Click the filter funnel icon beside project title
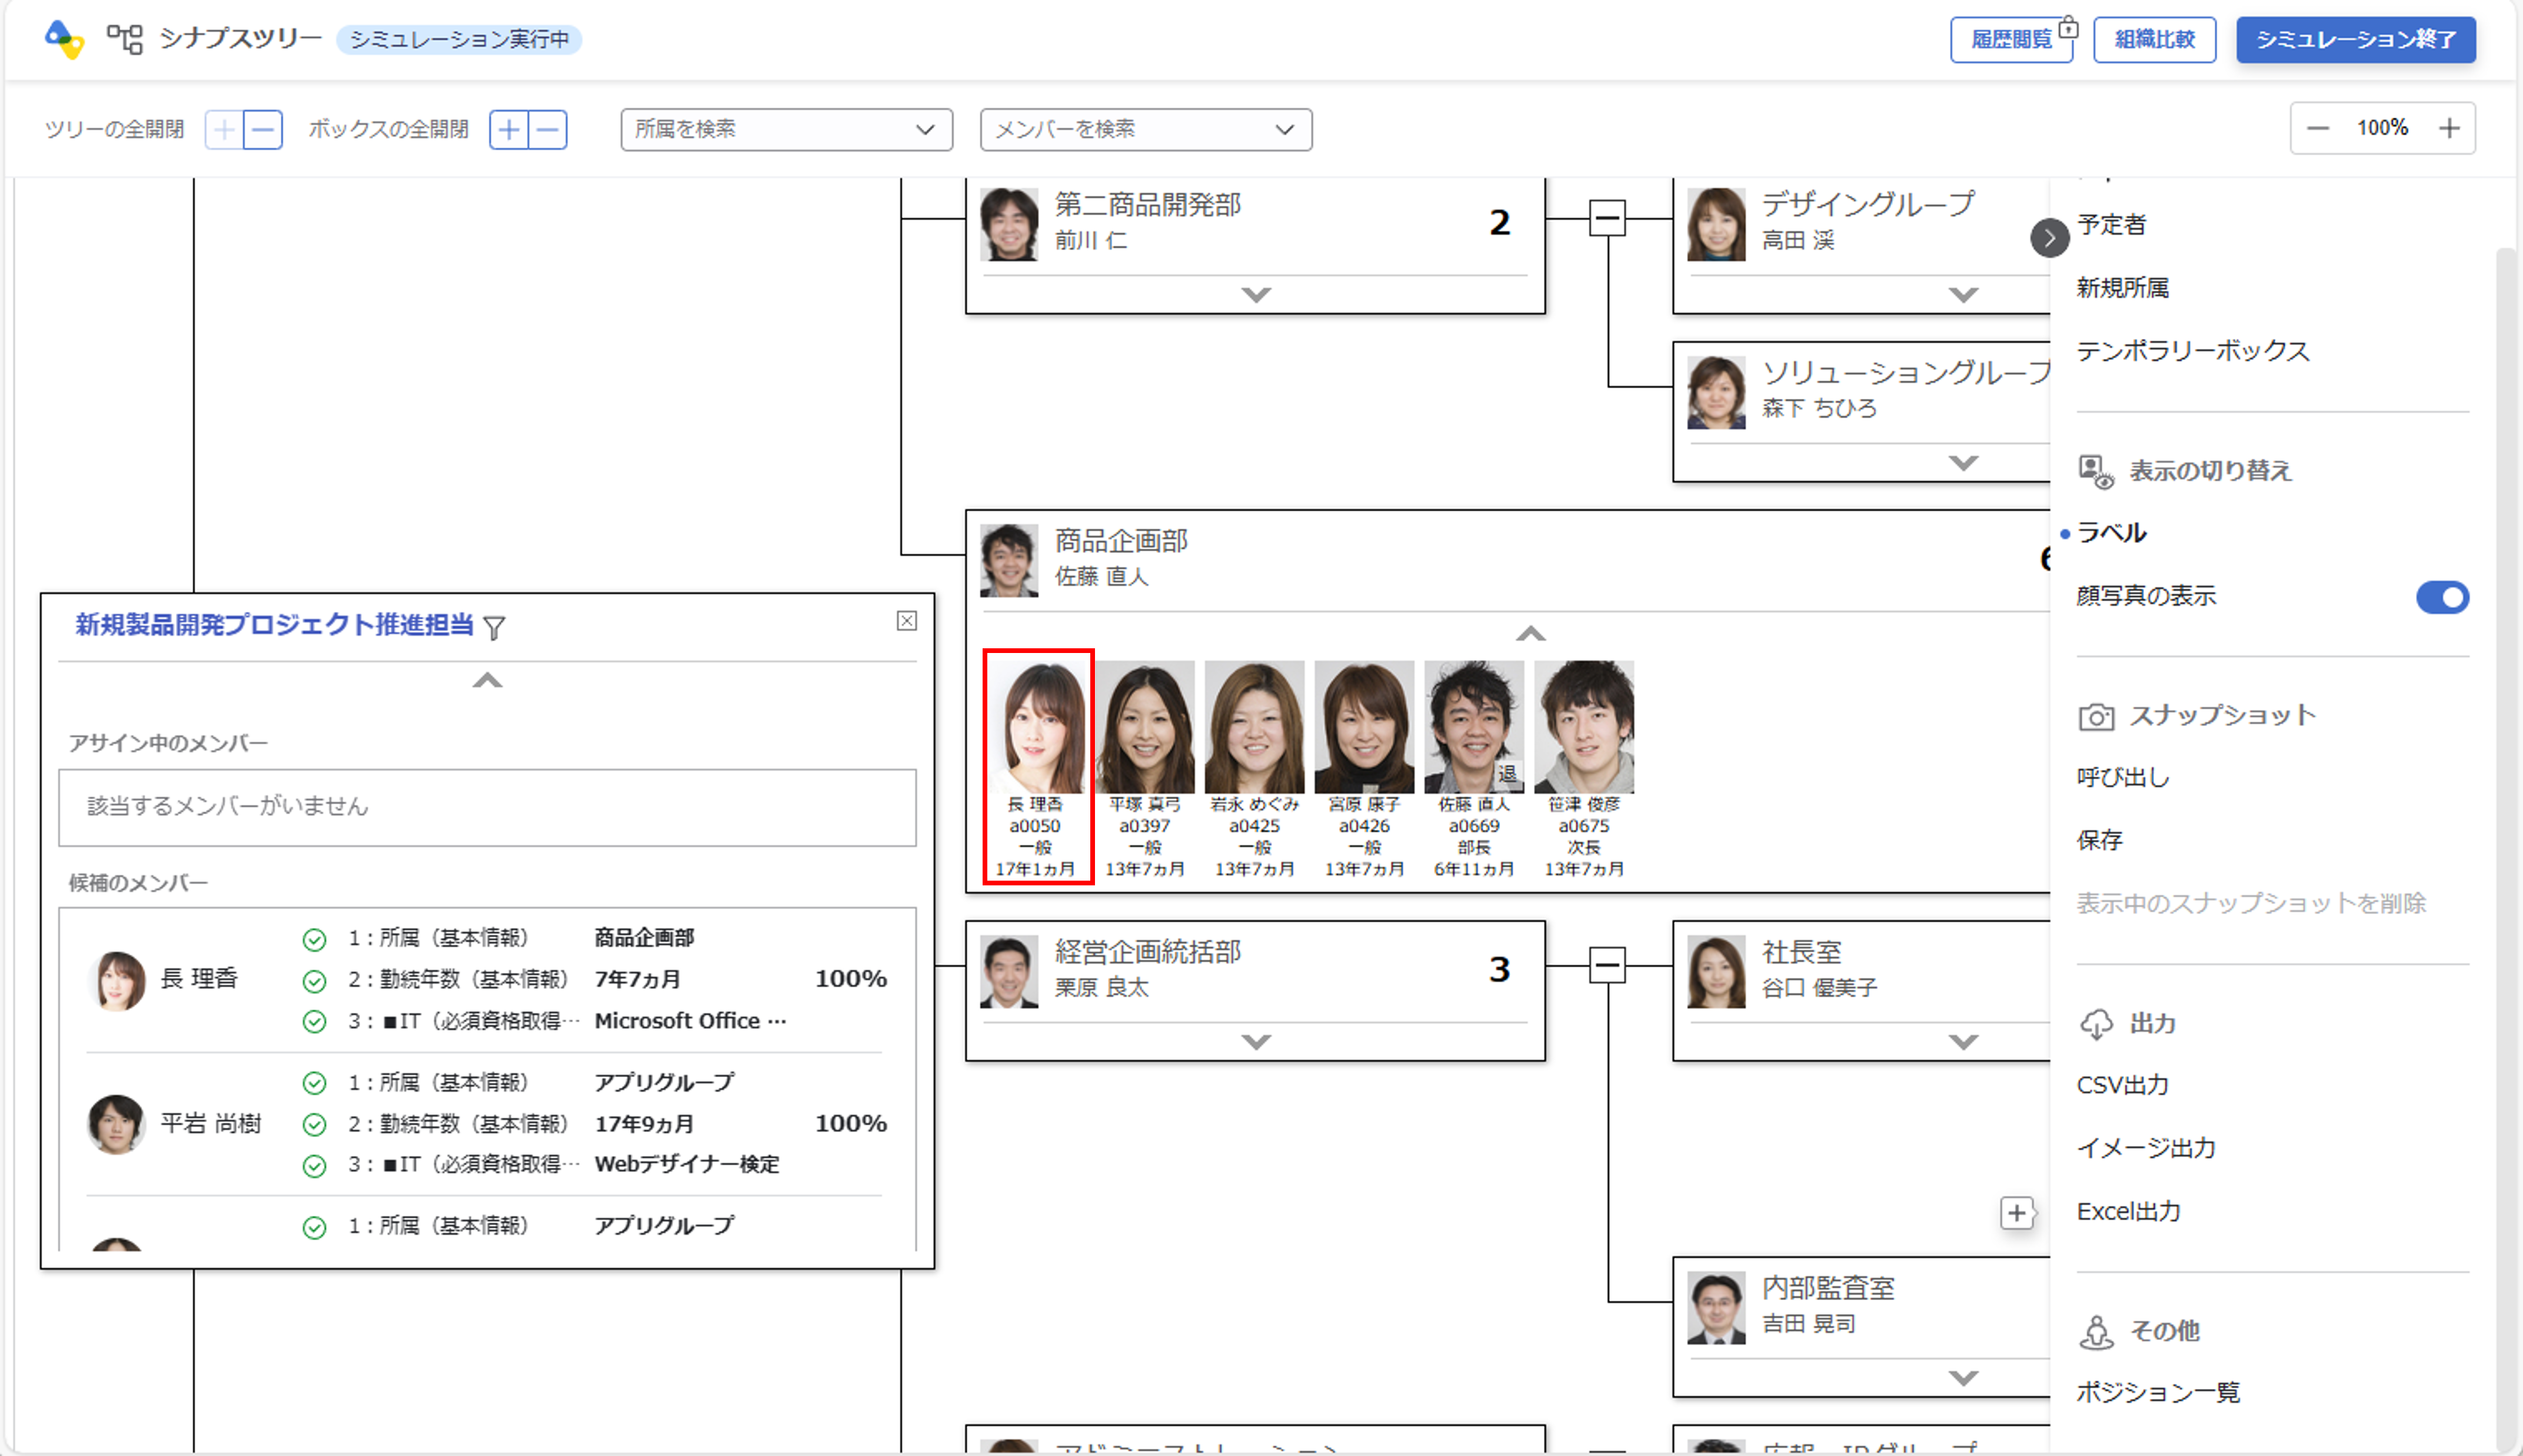2523x1456 pixels. coord(494,628)
